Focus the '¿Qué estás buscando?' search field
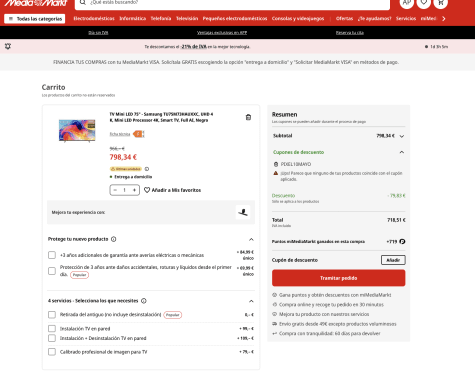 [x=232, y=3]
